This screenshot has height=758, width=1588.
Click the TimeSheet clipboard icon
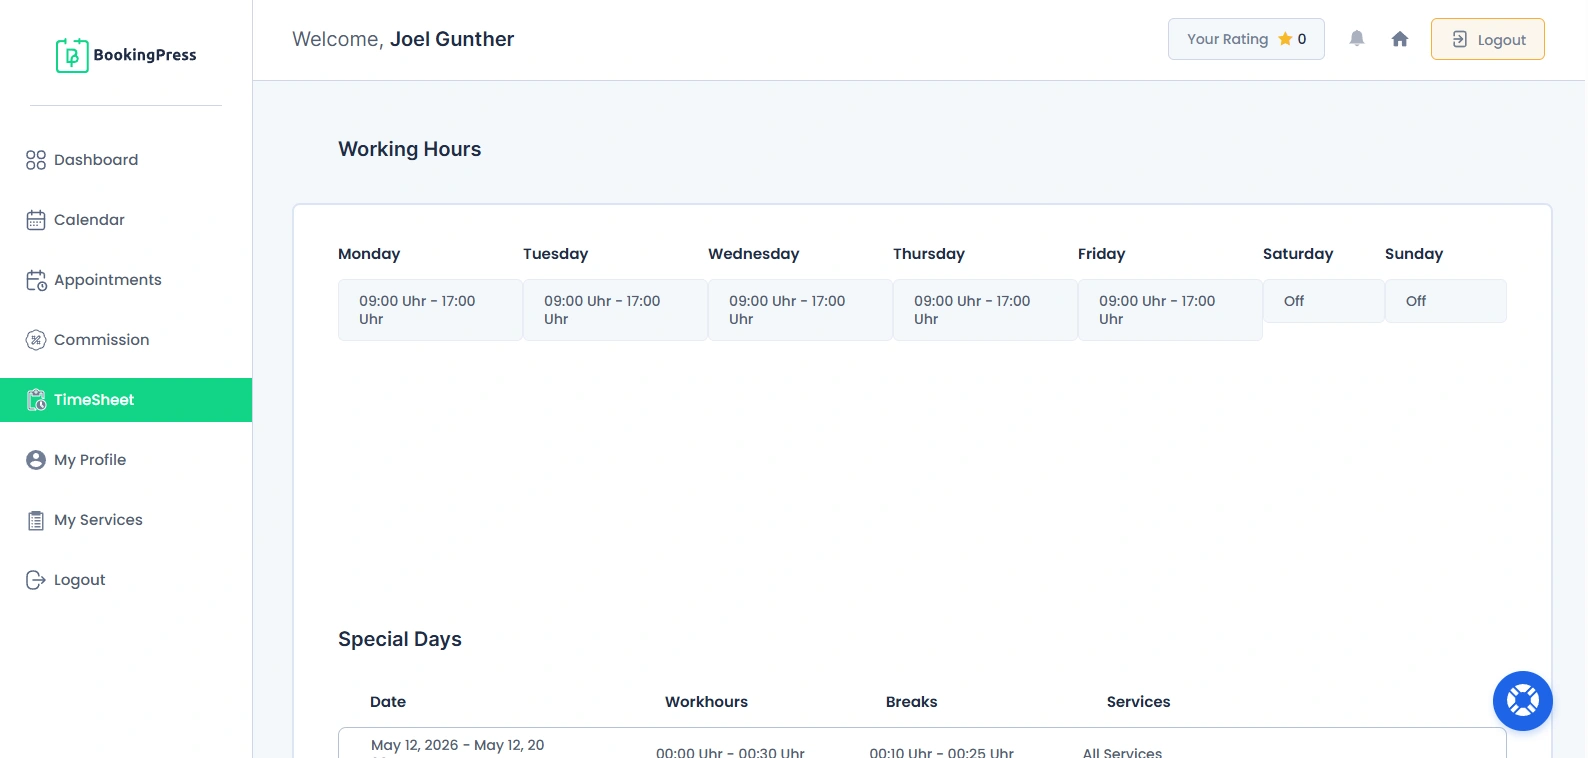(36, 400)
